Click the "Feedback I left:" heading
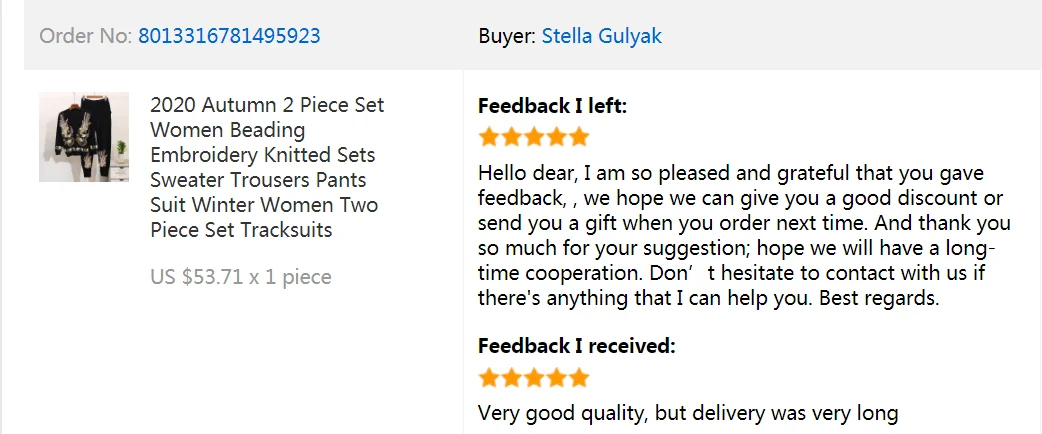This screenshot has height=434, width=1042. [x=552, y=106]
